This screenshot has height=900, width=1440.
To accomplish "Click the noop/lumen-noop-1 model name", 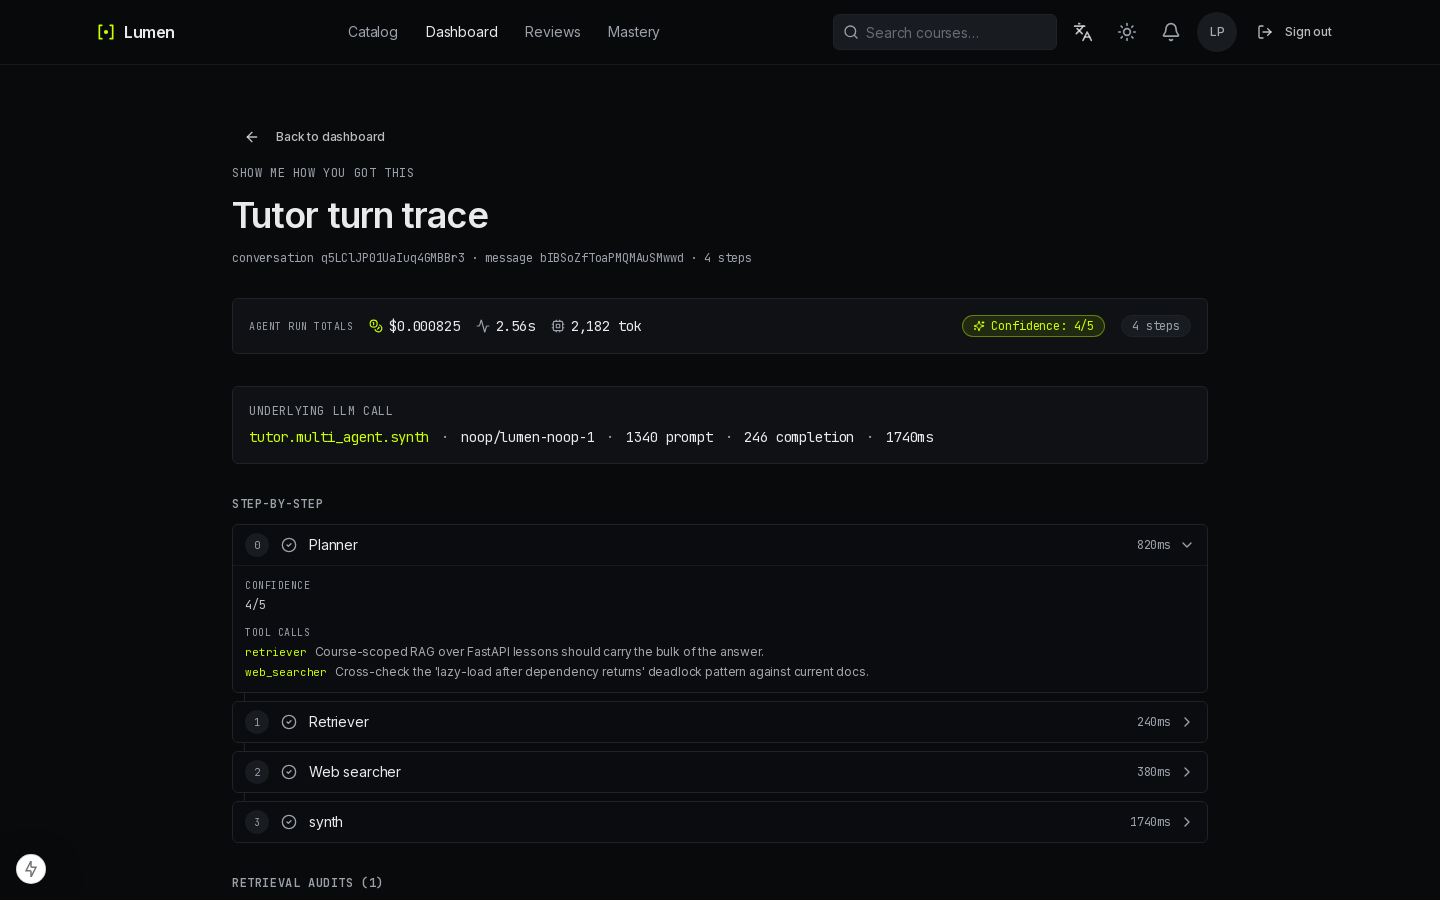I will tap(528, 437).
